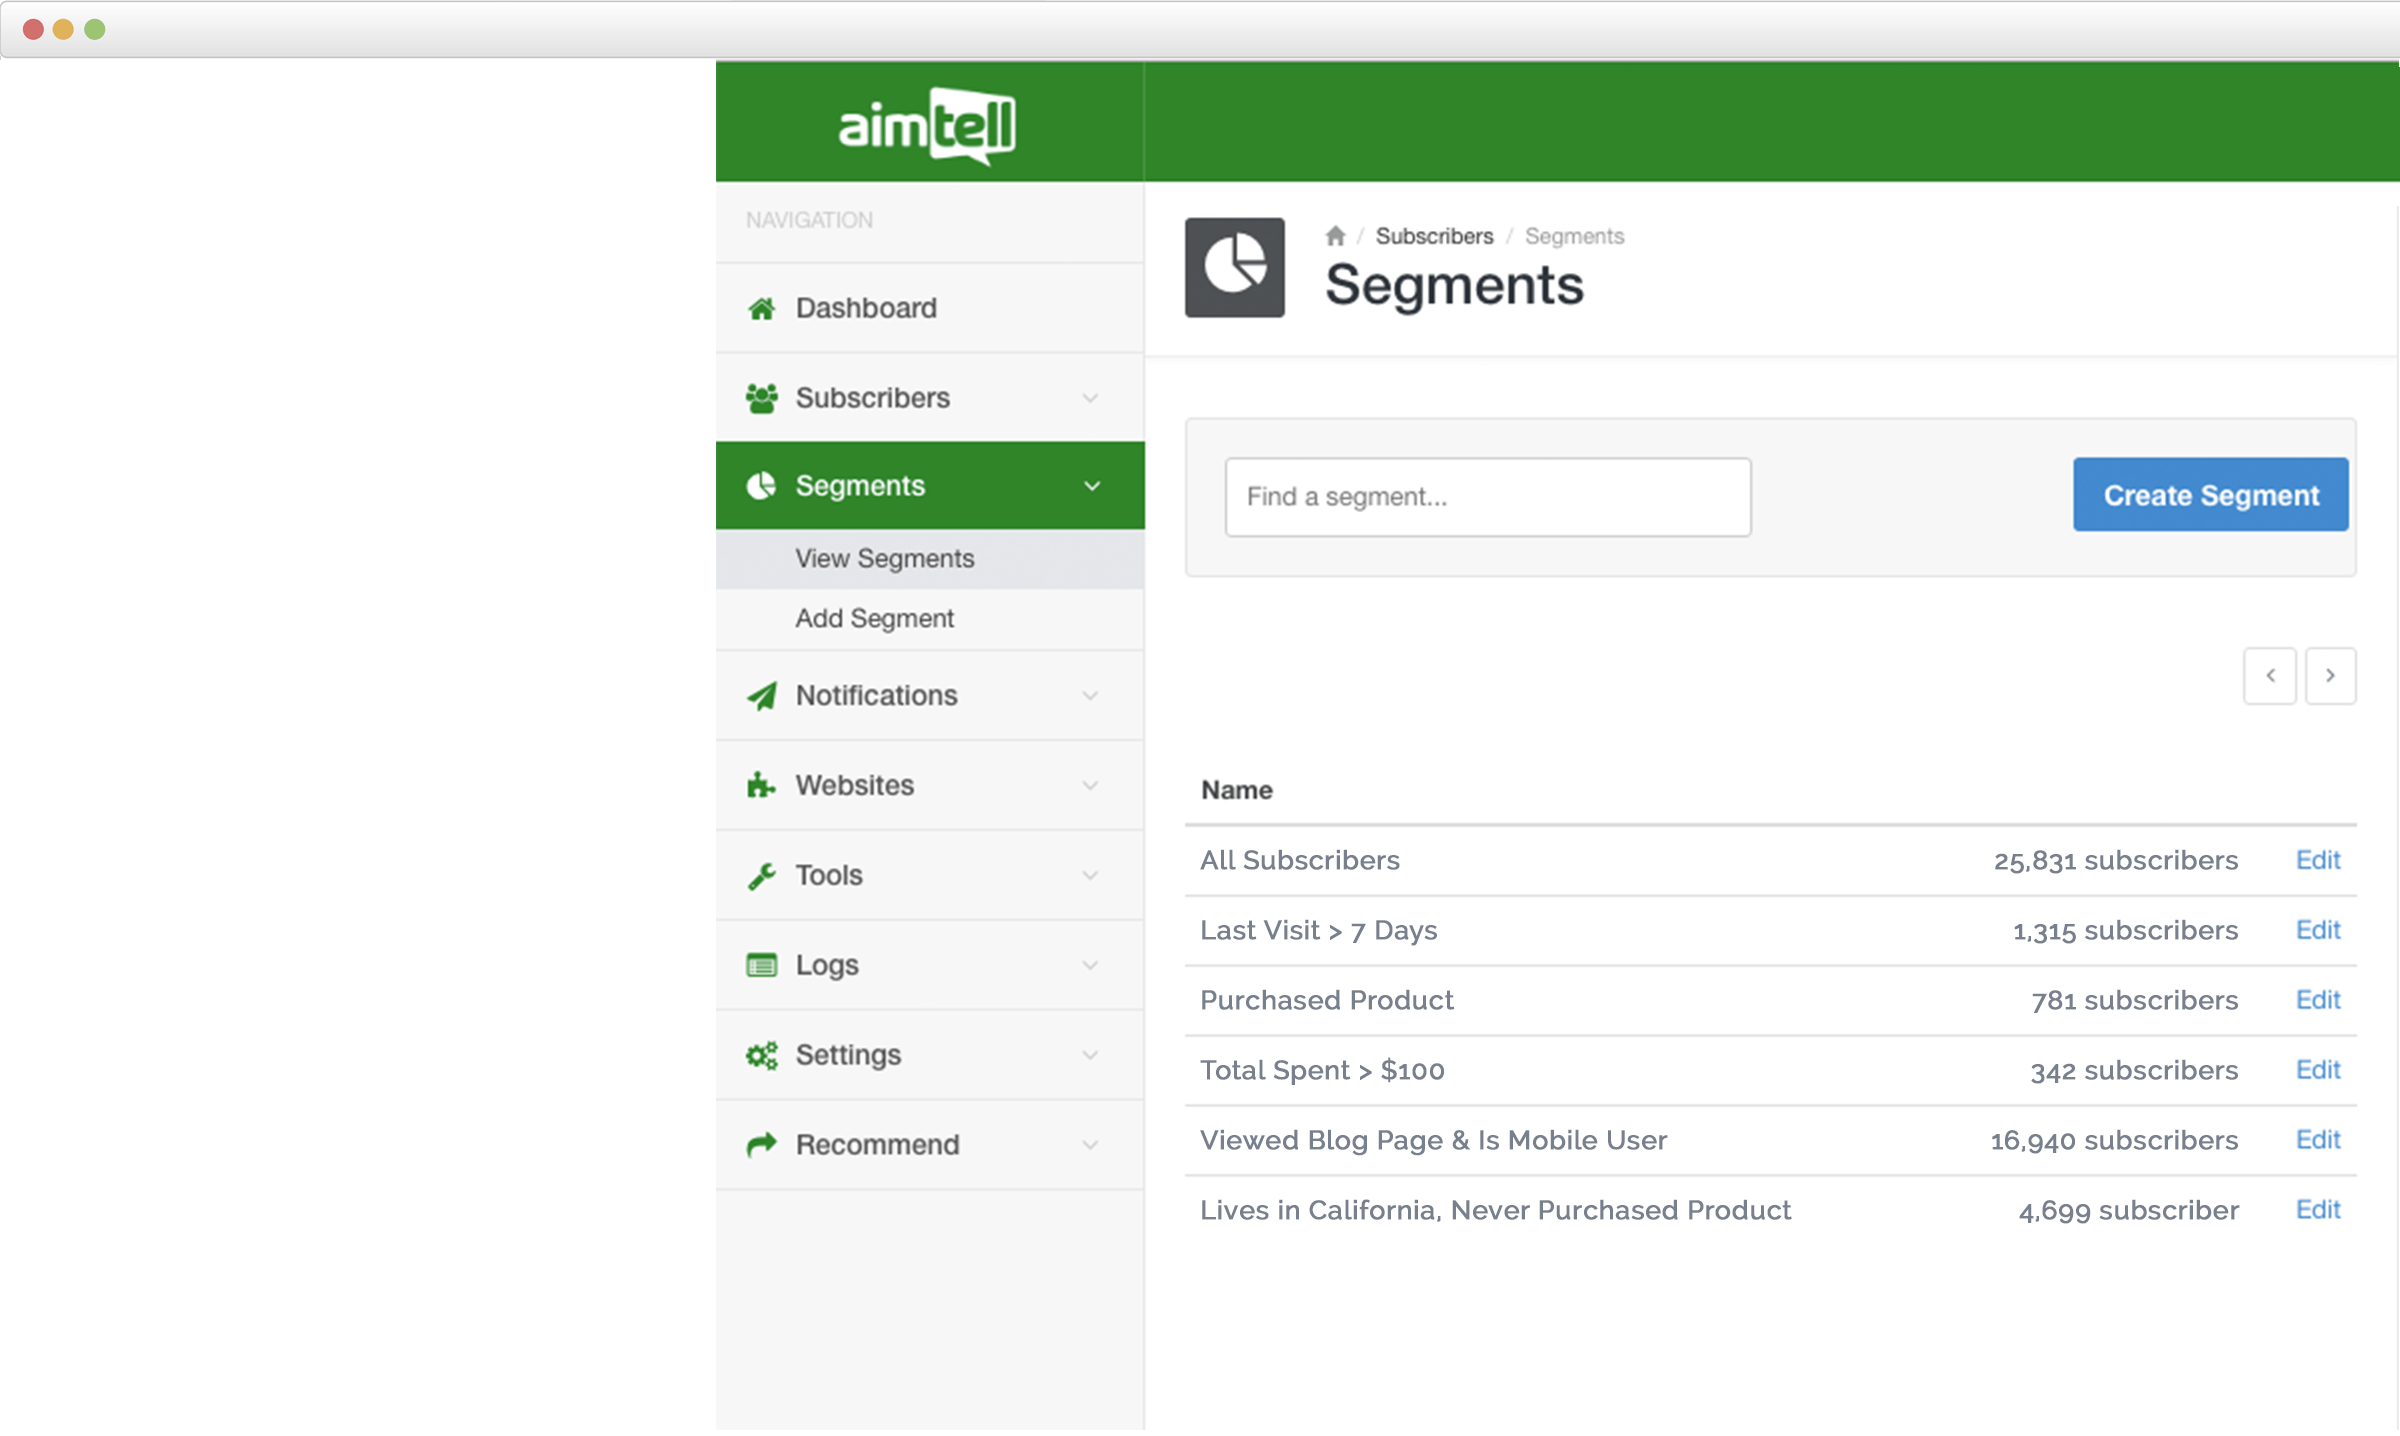The image size is (2400, 1436).
Task: Expand the Subscribers sidebar section
Action: tap(1090, 397)
